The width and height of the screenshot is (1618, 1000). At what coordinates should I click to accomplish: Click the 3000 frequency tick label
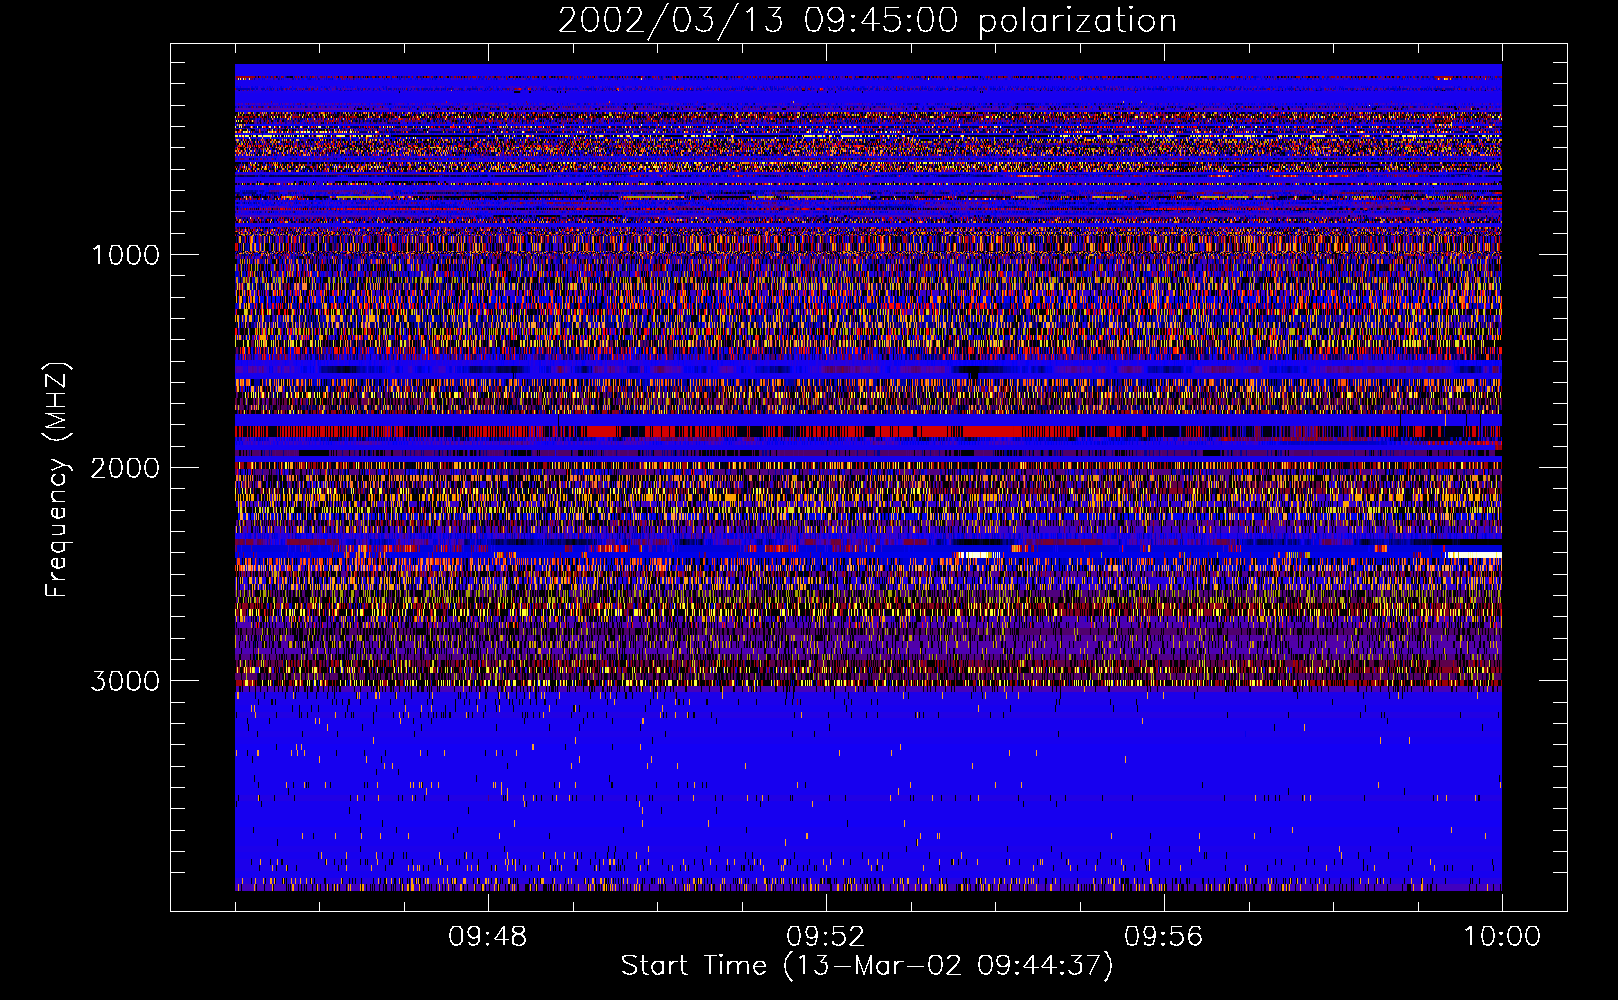tap(125, 681)
